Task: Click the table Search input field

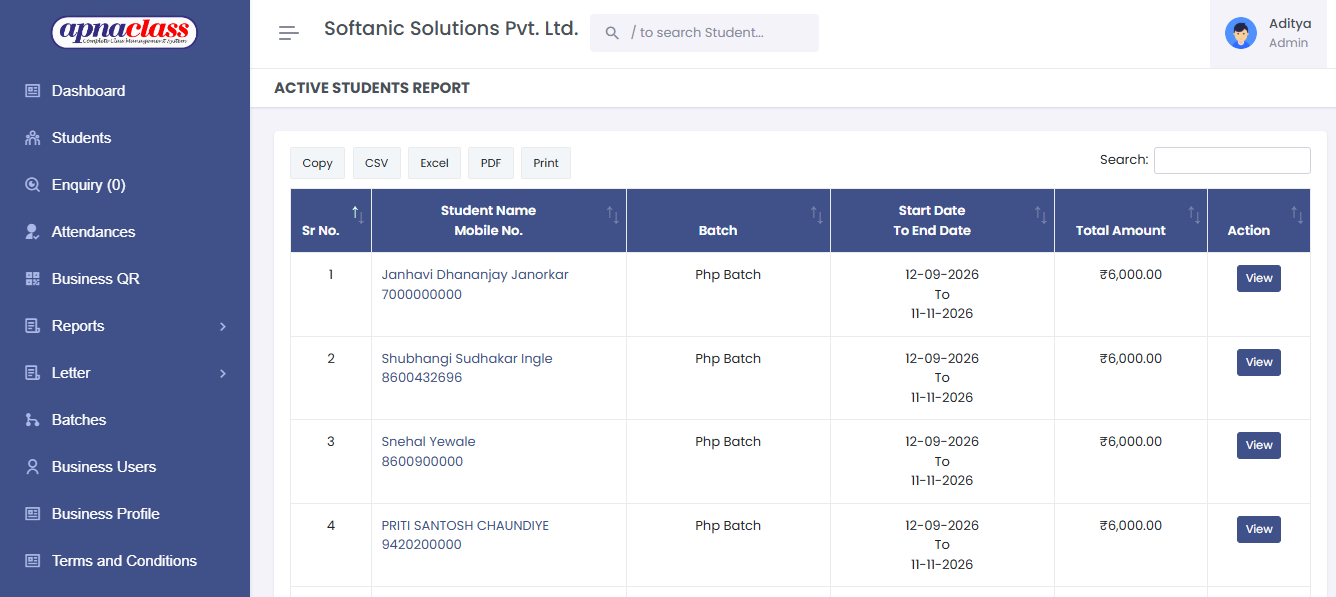Action: pos(1232,160)
